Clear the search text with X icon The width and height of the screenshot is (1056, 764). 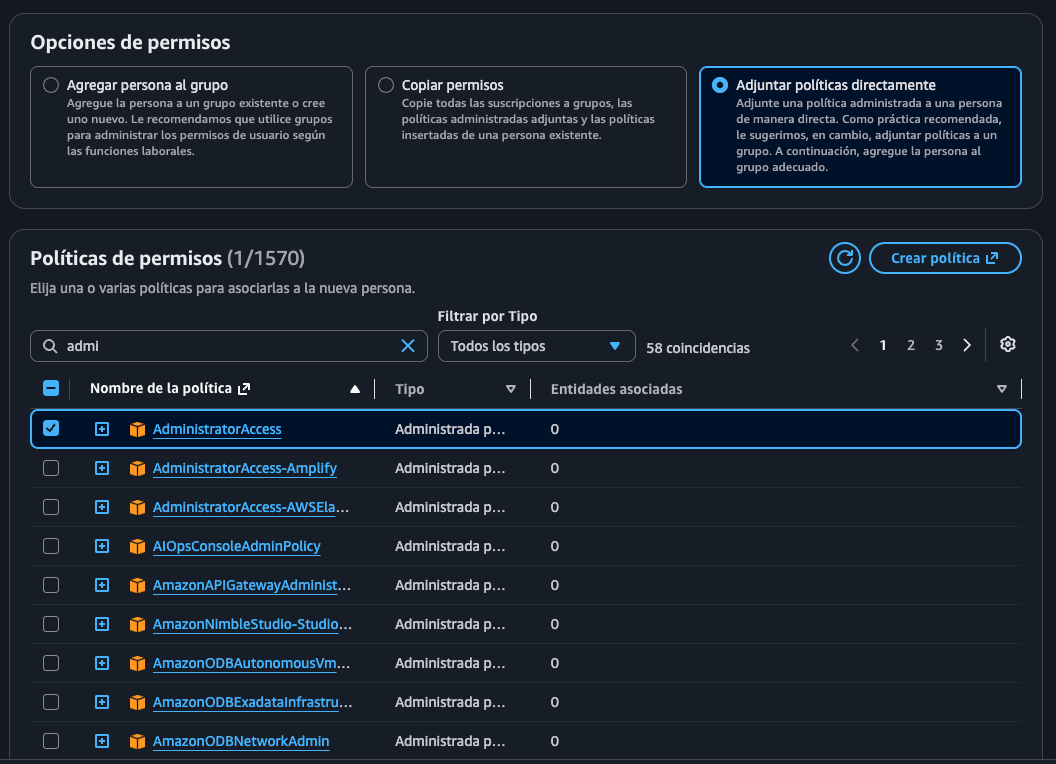click(408, 346)
